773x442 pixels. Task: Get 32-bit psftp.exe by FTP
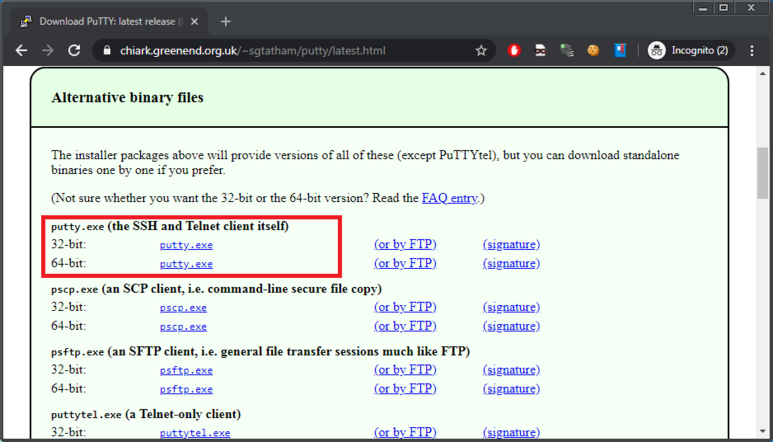pos(405,370)
